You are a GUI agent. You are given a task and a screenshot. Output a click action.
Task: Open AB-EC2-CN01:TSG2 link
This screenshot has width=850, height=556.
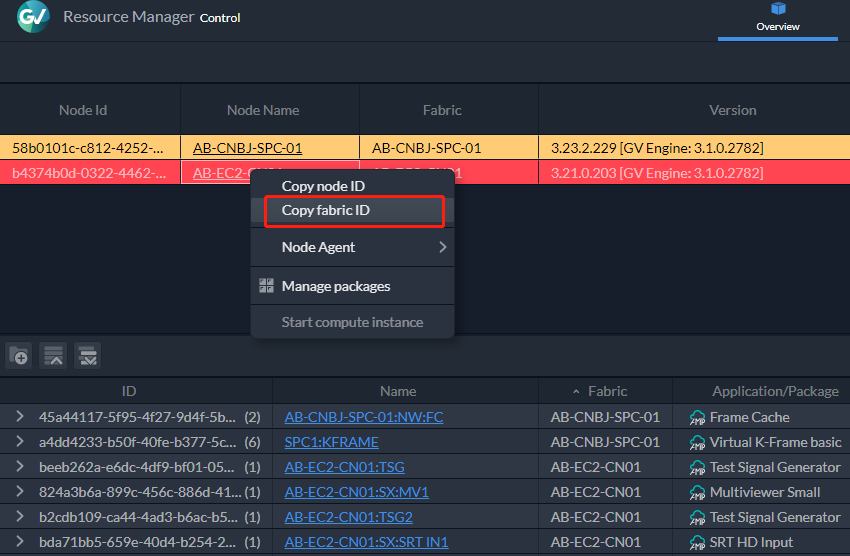[x=348, y=516]
